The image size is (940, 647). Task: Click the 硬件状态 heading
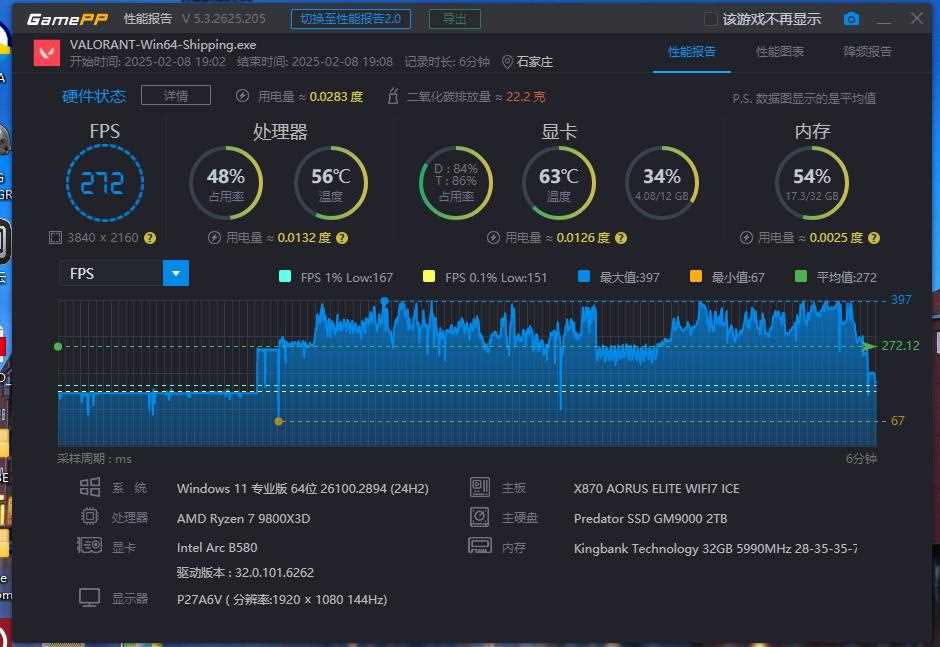click(94, 96)
